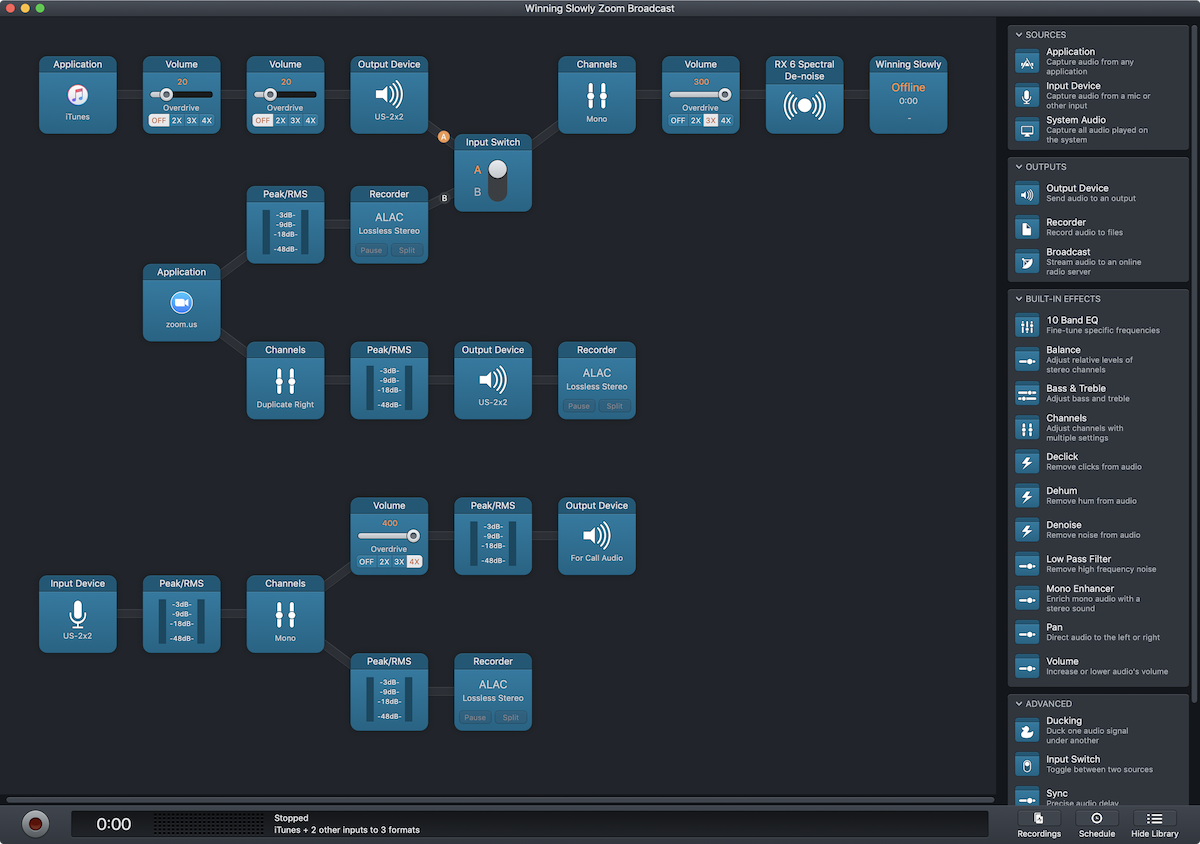
Task: Click the Mono Enhancer effect
Action: (x=1097, y=598)
